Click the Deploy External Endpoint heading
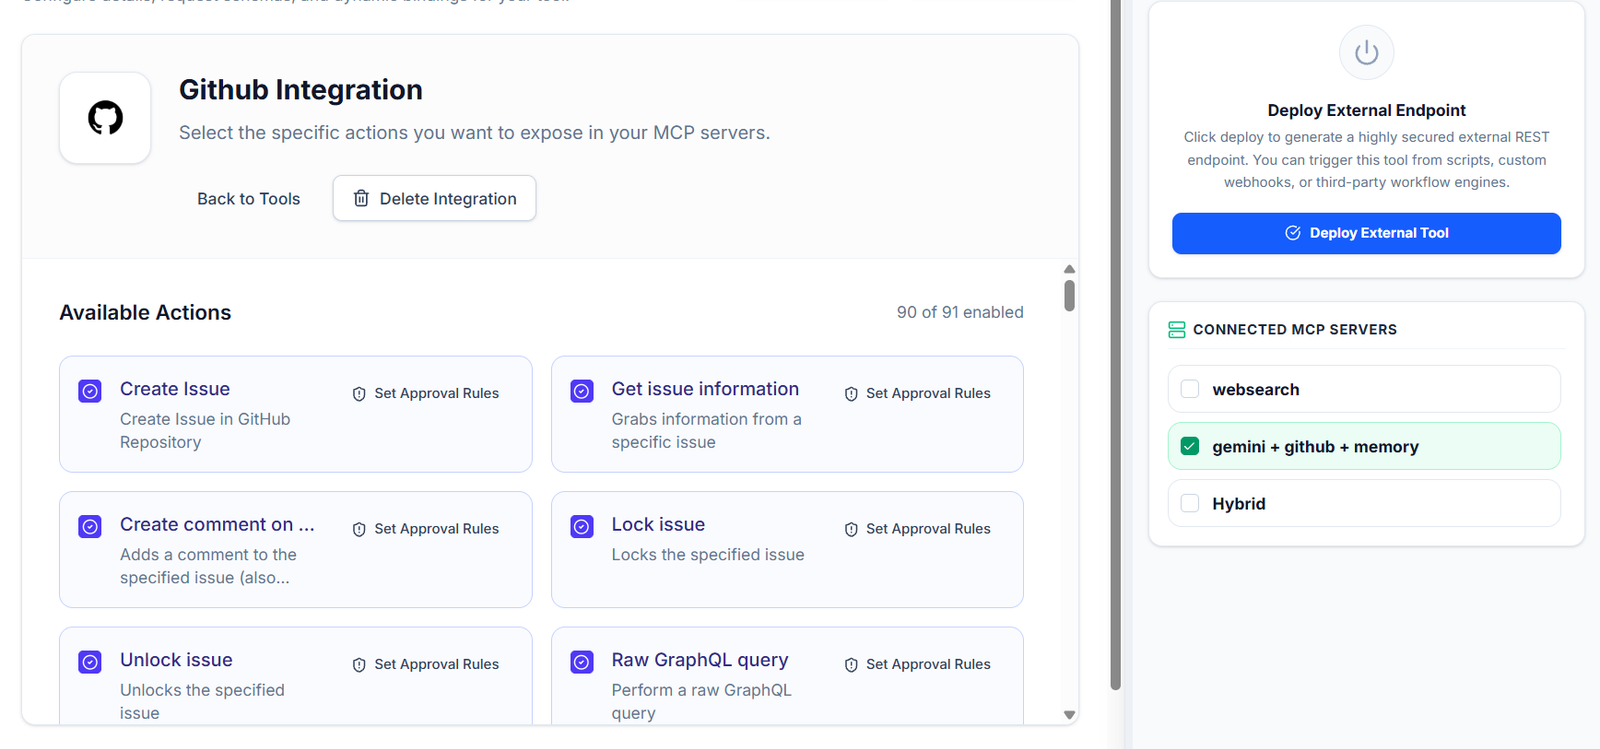 [x=1366, y=110]
